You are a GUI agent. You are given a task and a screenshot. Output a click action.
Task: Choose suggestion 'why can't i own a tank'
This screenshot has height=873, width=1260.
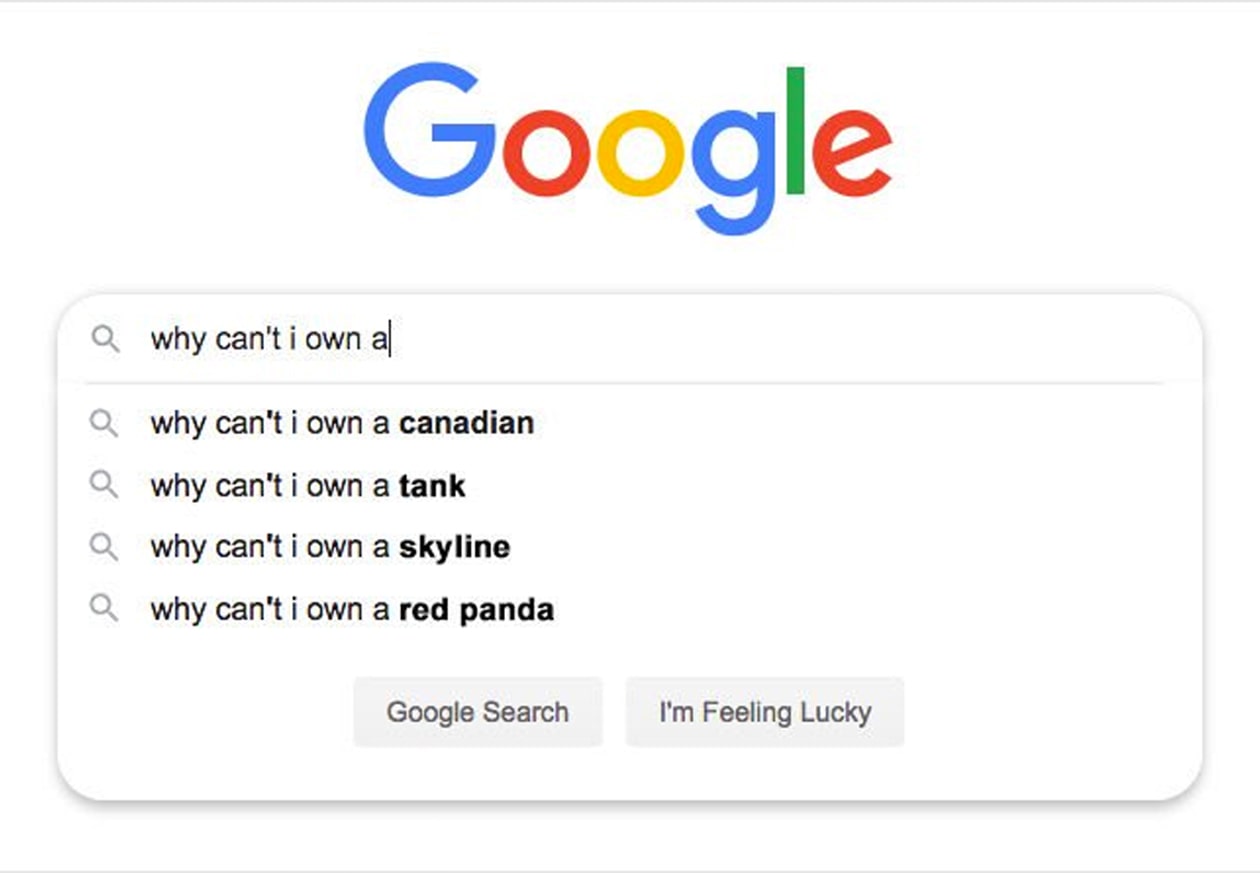tap(630, 485)
